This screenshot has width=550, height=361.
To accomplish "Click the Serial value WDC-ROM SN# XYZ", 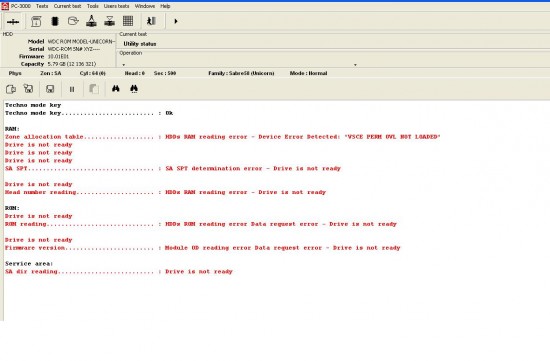I will (x=74, y=49).
